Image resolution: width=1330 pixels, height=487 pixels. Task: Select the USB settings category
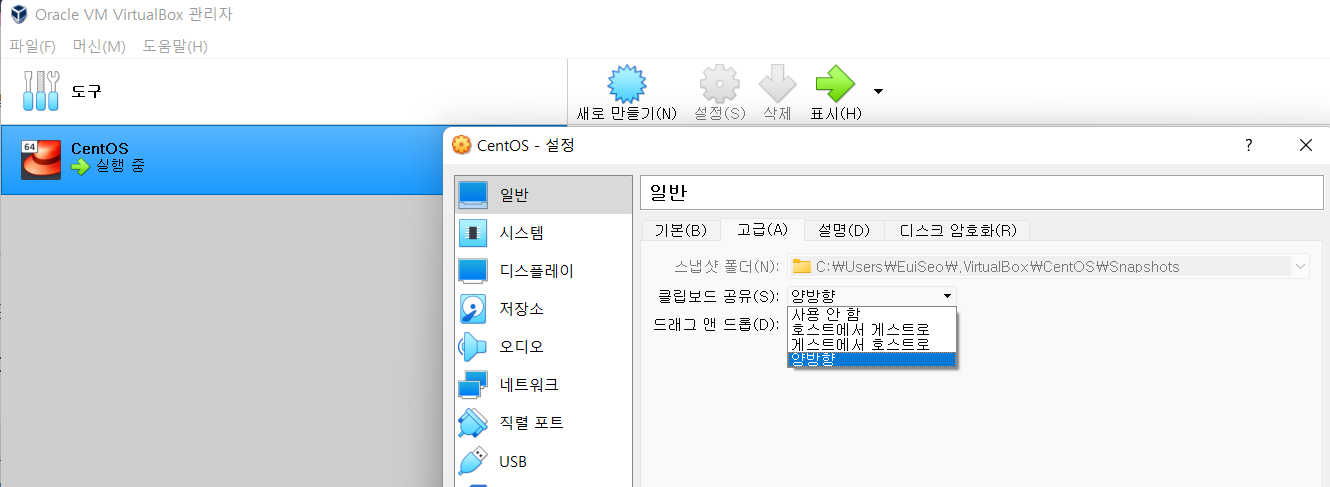pyautogui.click(x=543, y=461)
